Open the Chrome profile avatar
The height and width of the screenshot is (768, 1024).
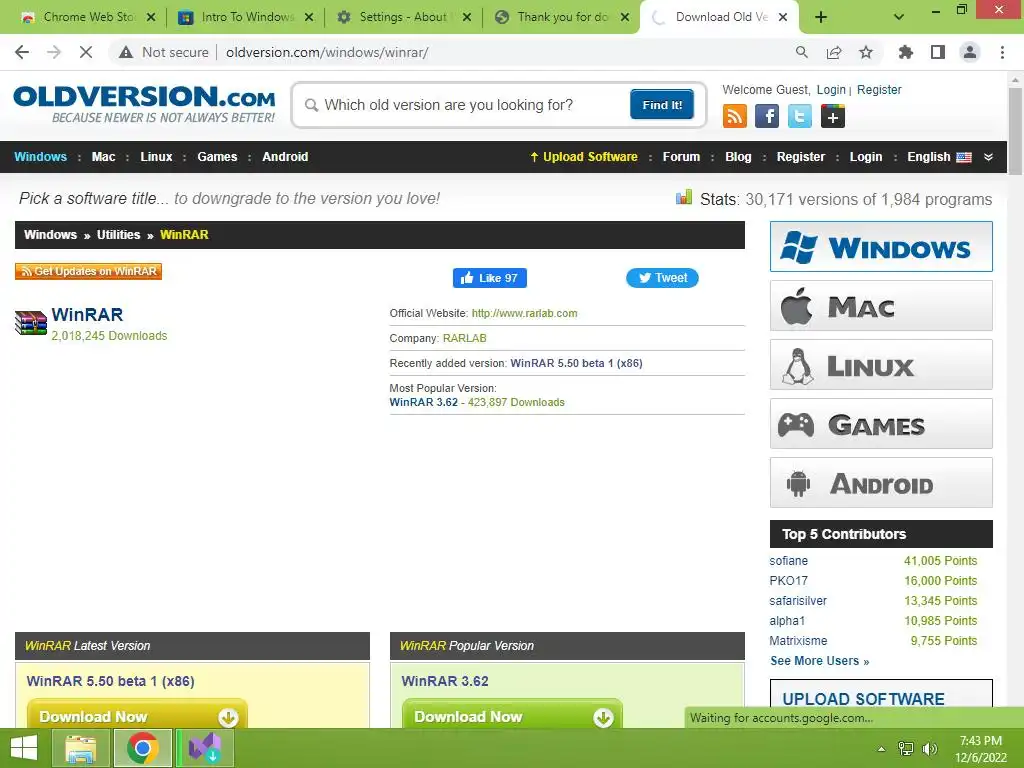[x=970, y=52]
